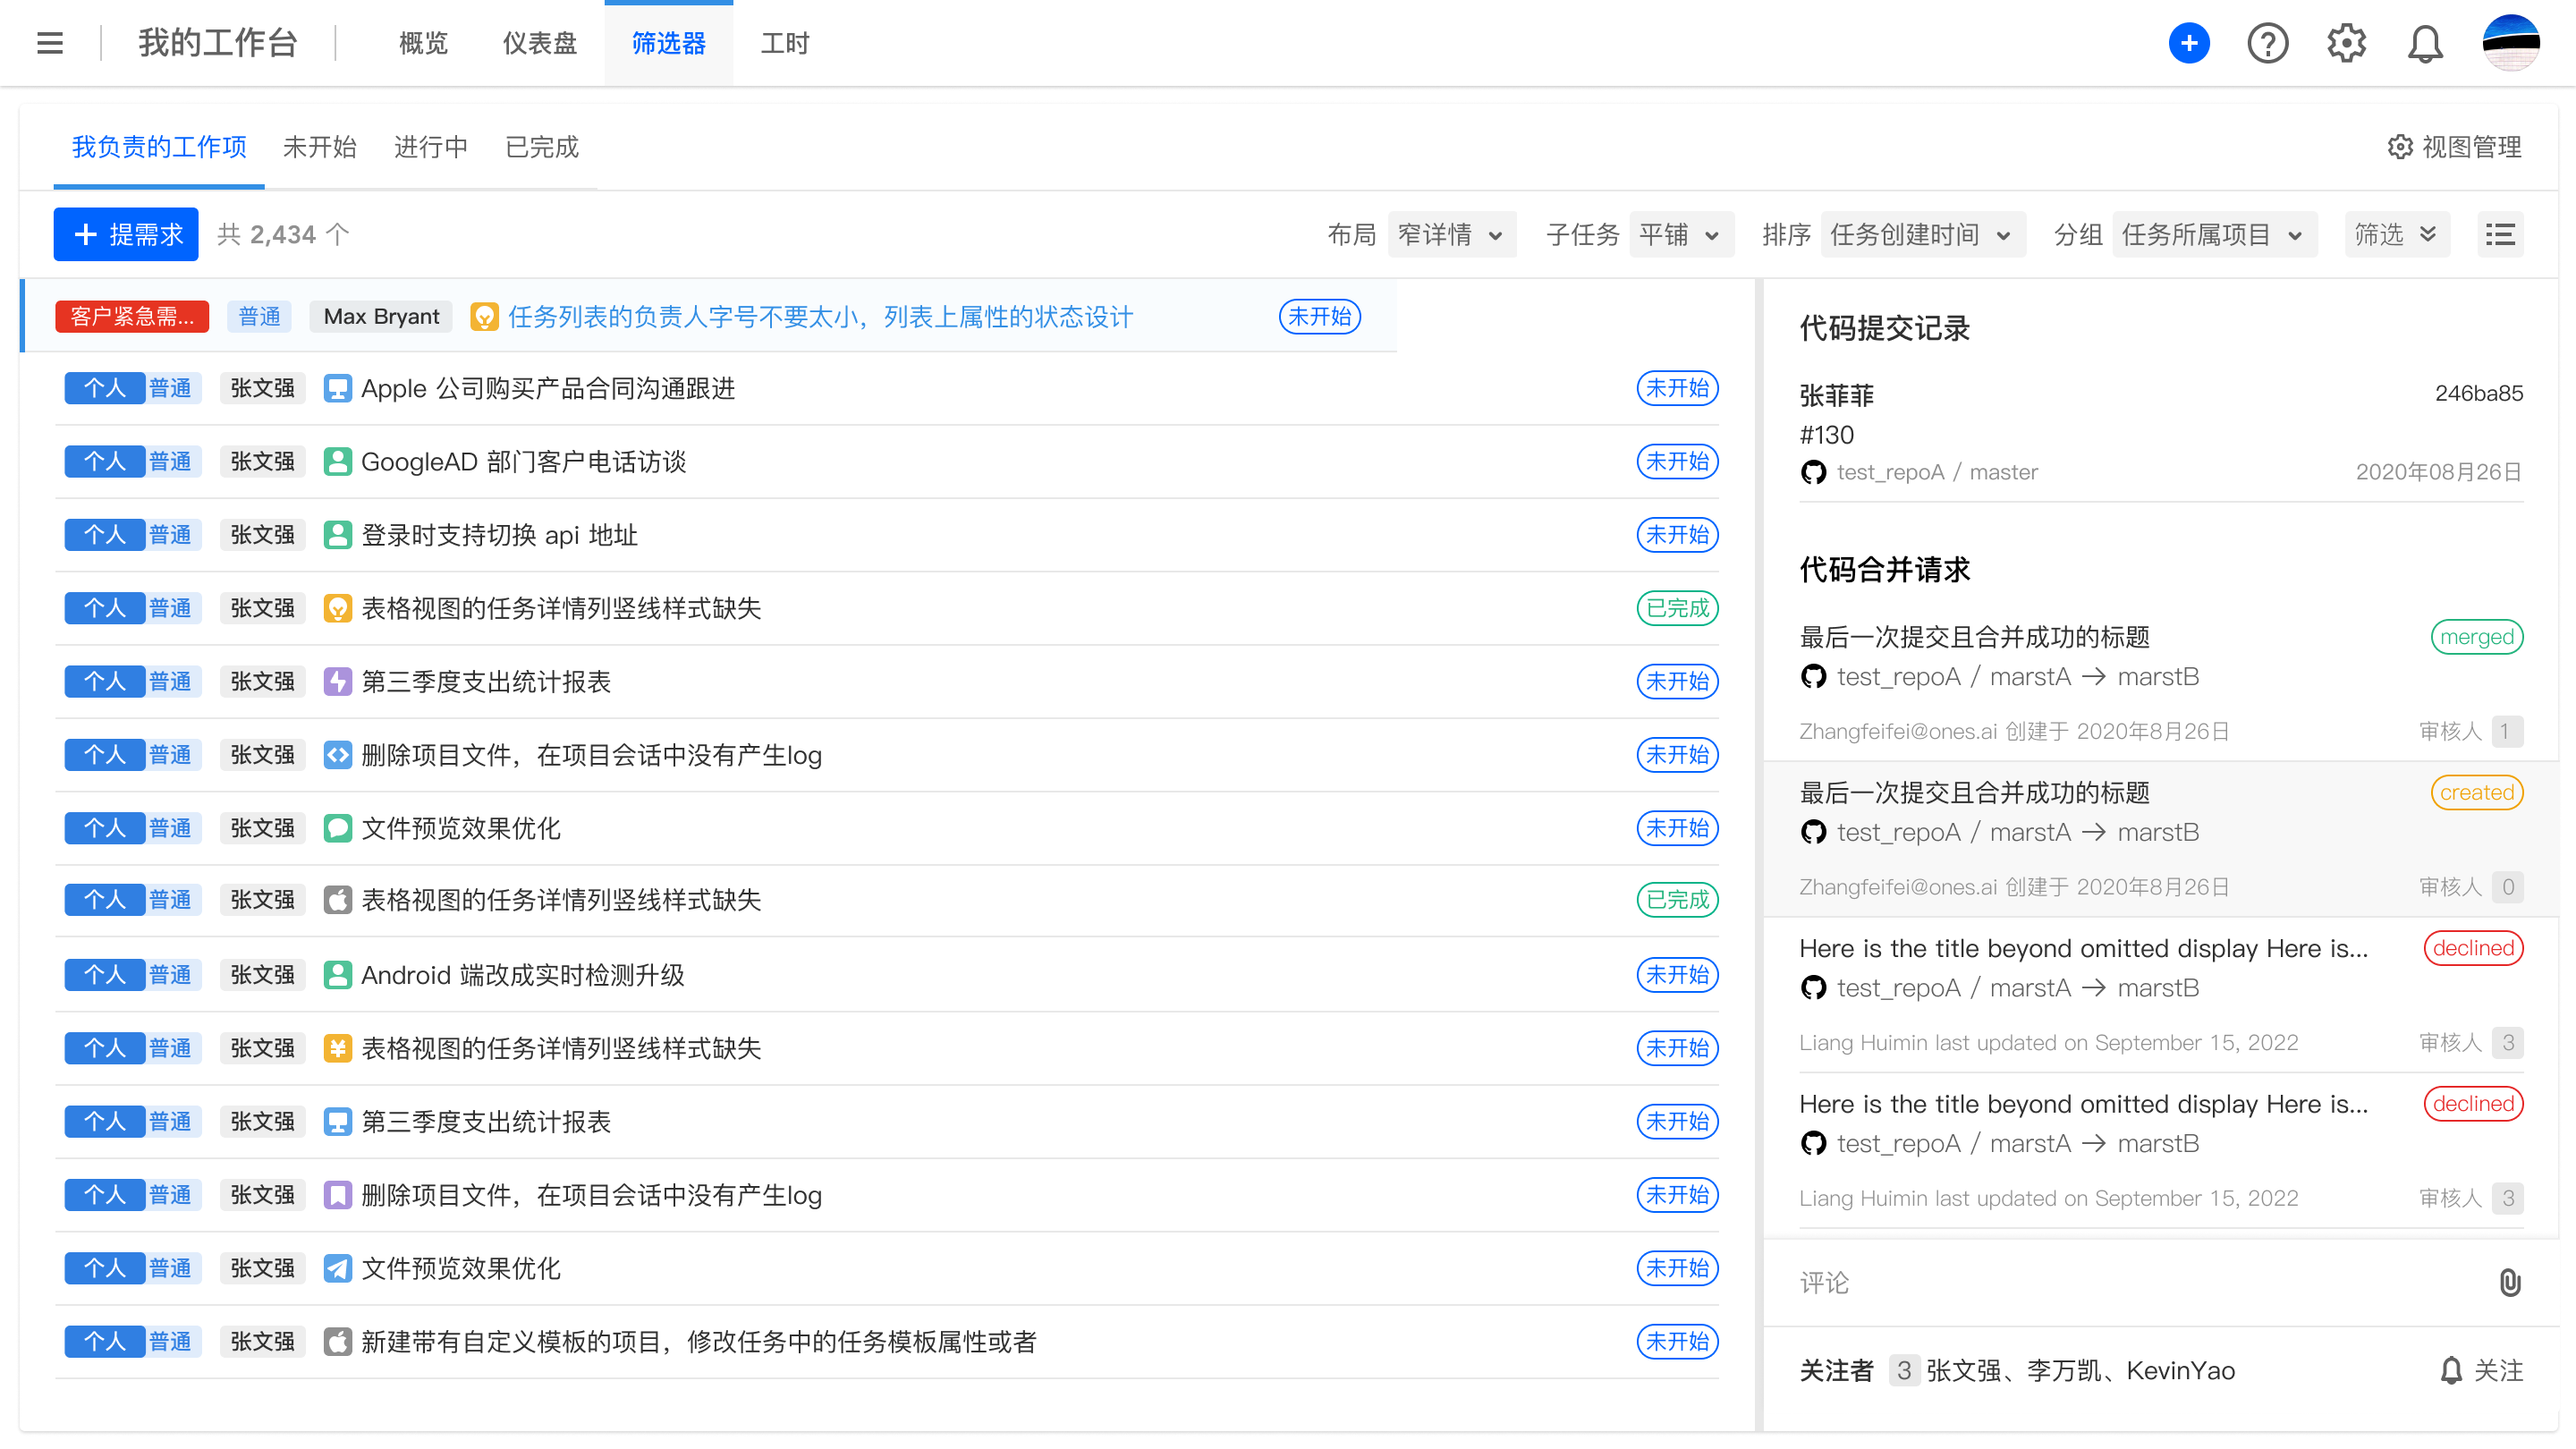Click commit reference #130

[x=1826, y=435]
